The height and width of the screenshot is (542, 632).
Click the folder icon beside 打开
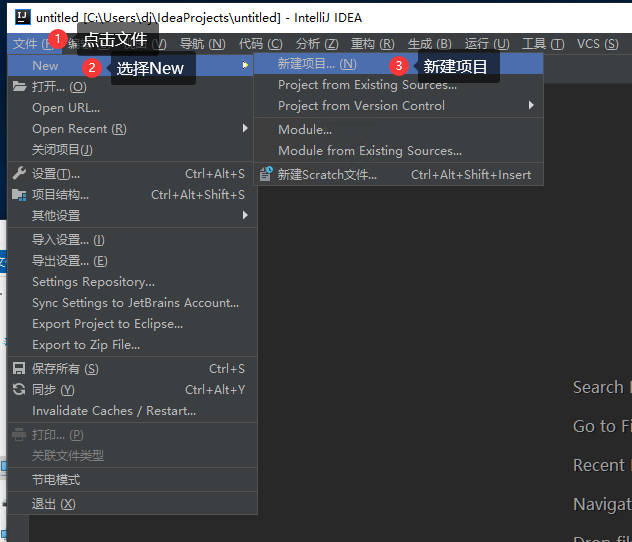[19, 86]
